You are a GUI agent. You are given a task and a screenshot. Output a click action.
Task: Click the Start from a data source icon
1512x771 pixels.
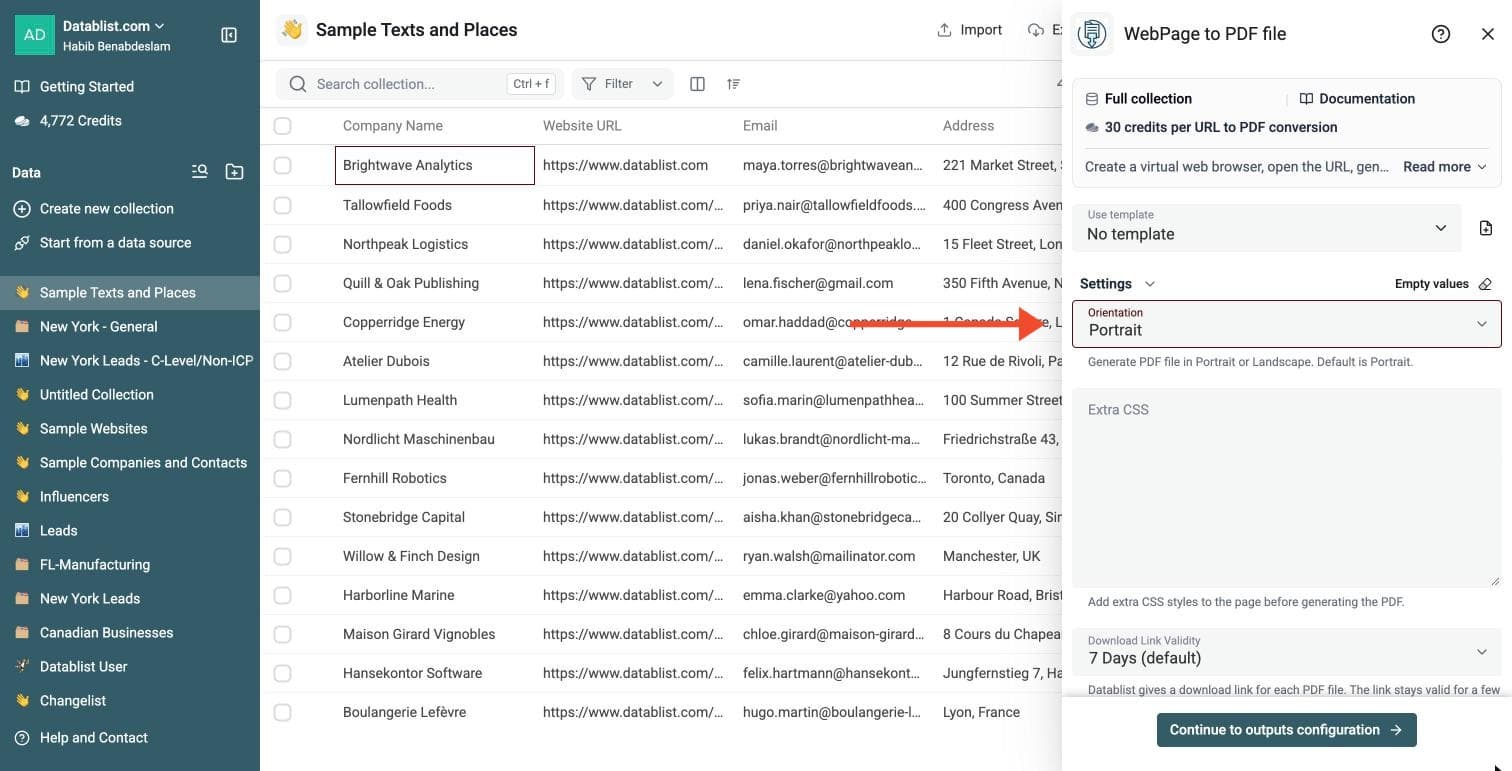(22, 243)
